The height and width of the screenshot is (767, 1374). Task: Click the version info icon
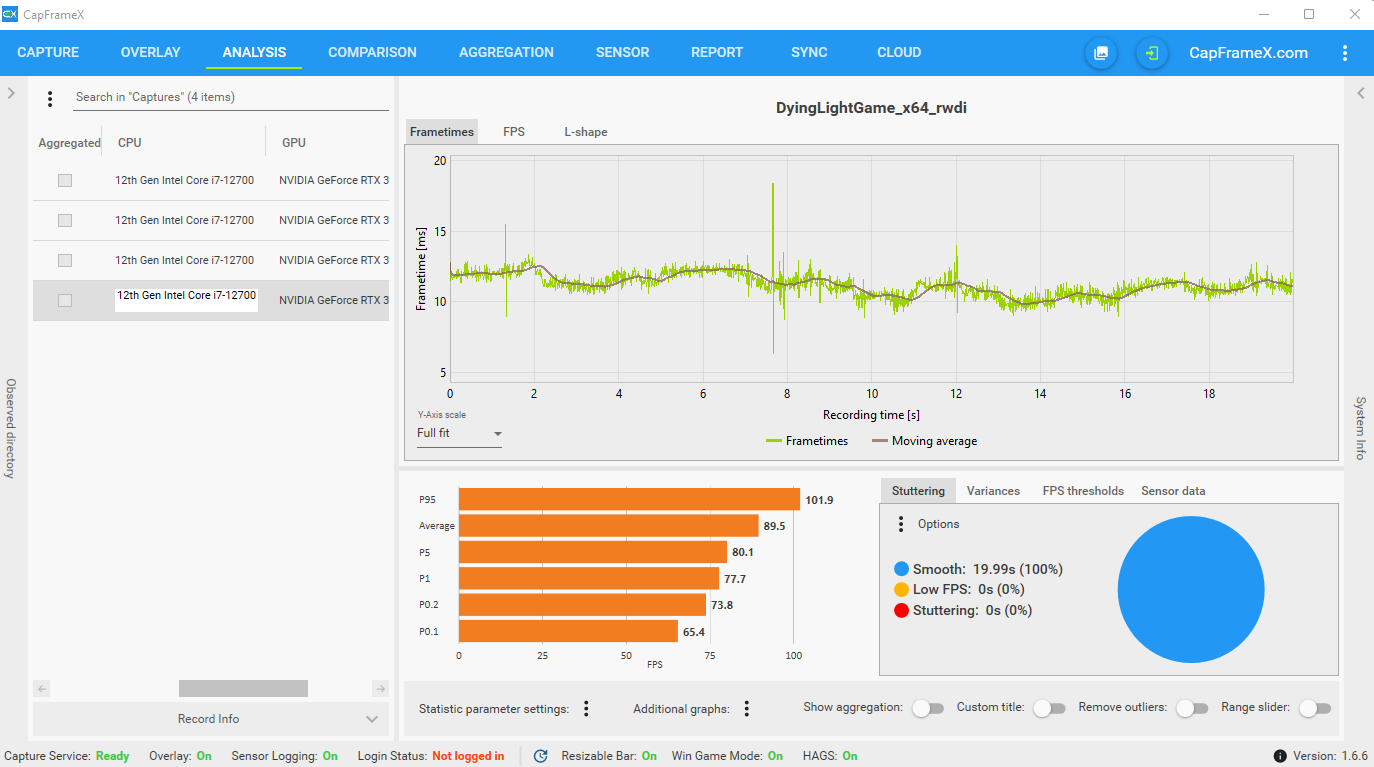[x=1280, y=756]
